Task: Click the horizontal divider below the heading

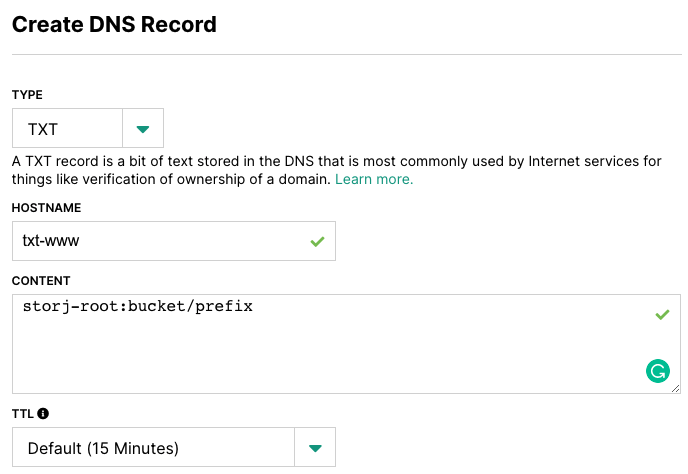Action: point(347,54)
